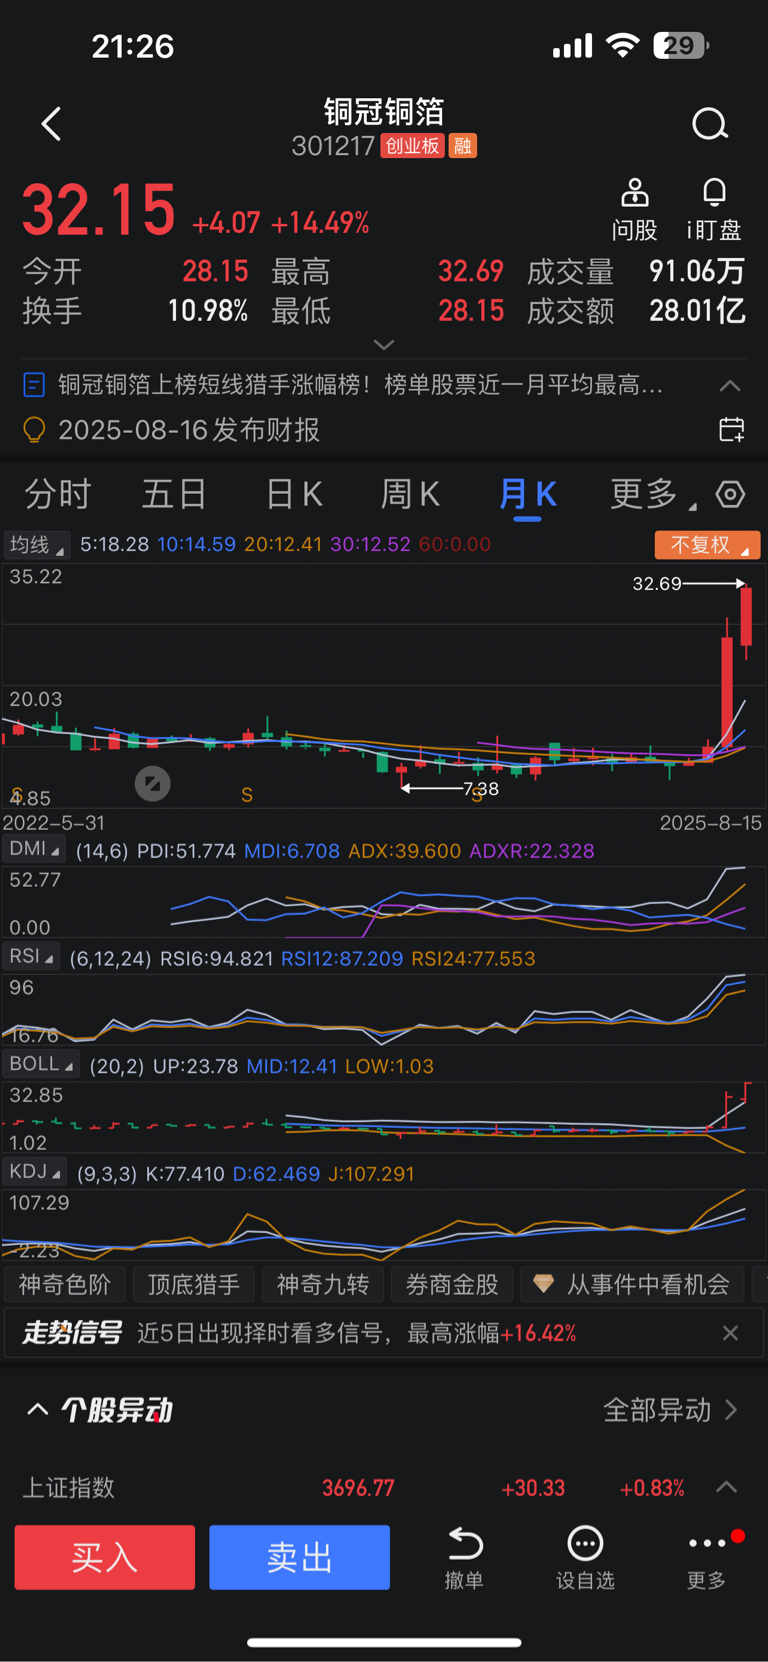Switch to 周K chart tab
This screenshot has height=1662, width=768.
(x=410, y=494)
